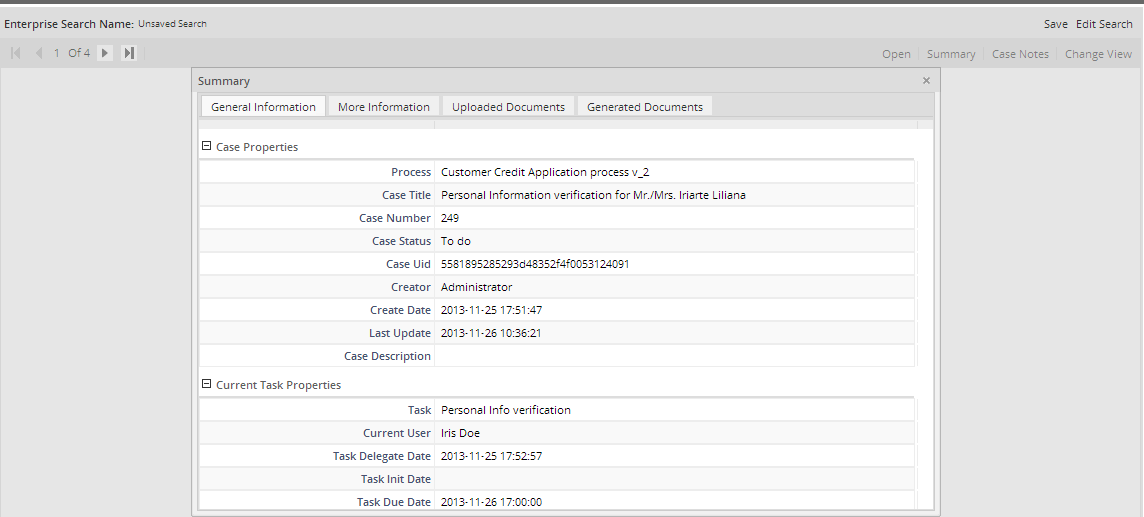Close the Summary dialog
Image resolution: width=1144 pixels, height=517 pixels.
[926, 81]
